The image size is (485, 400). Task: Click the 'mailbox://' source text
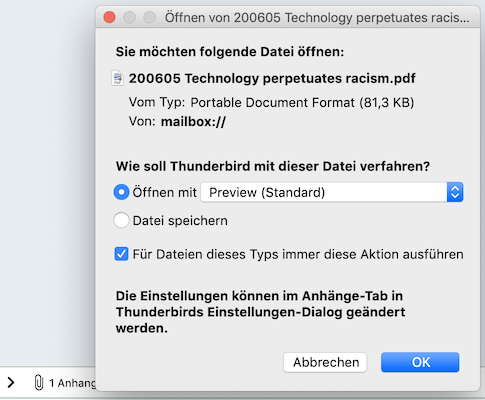[x=193, y=122]
